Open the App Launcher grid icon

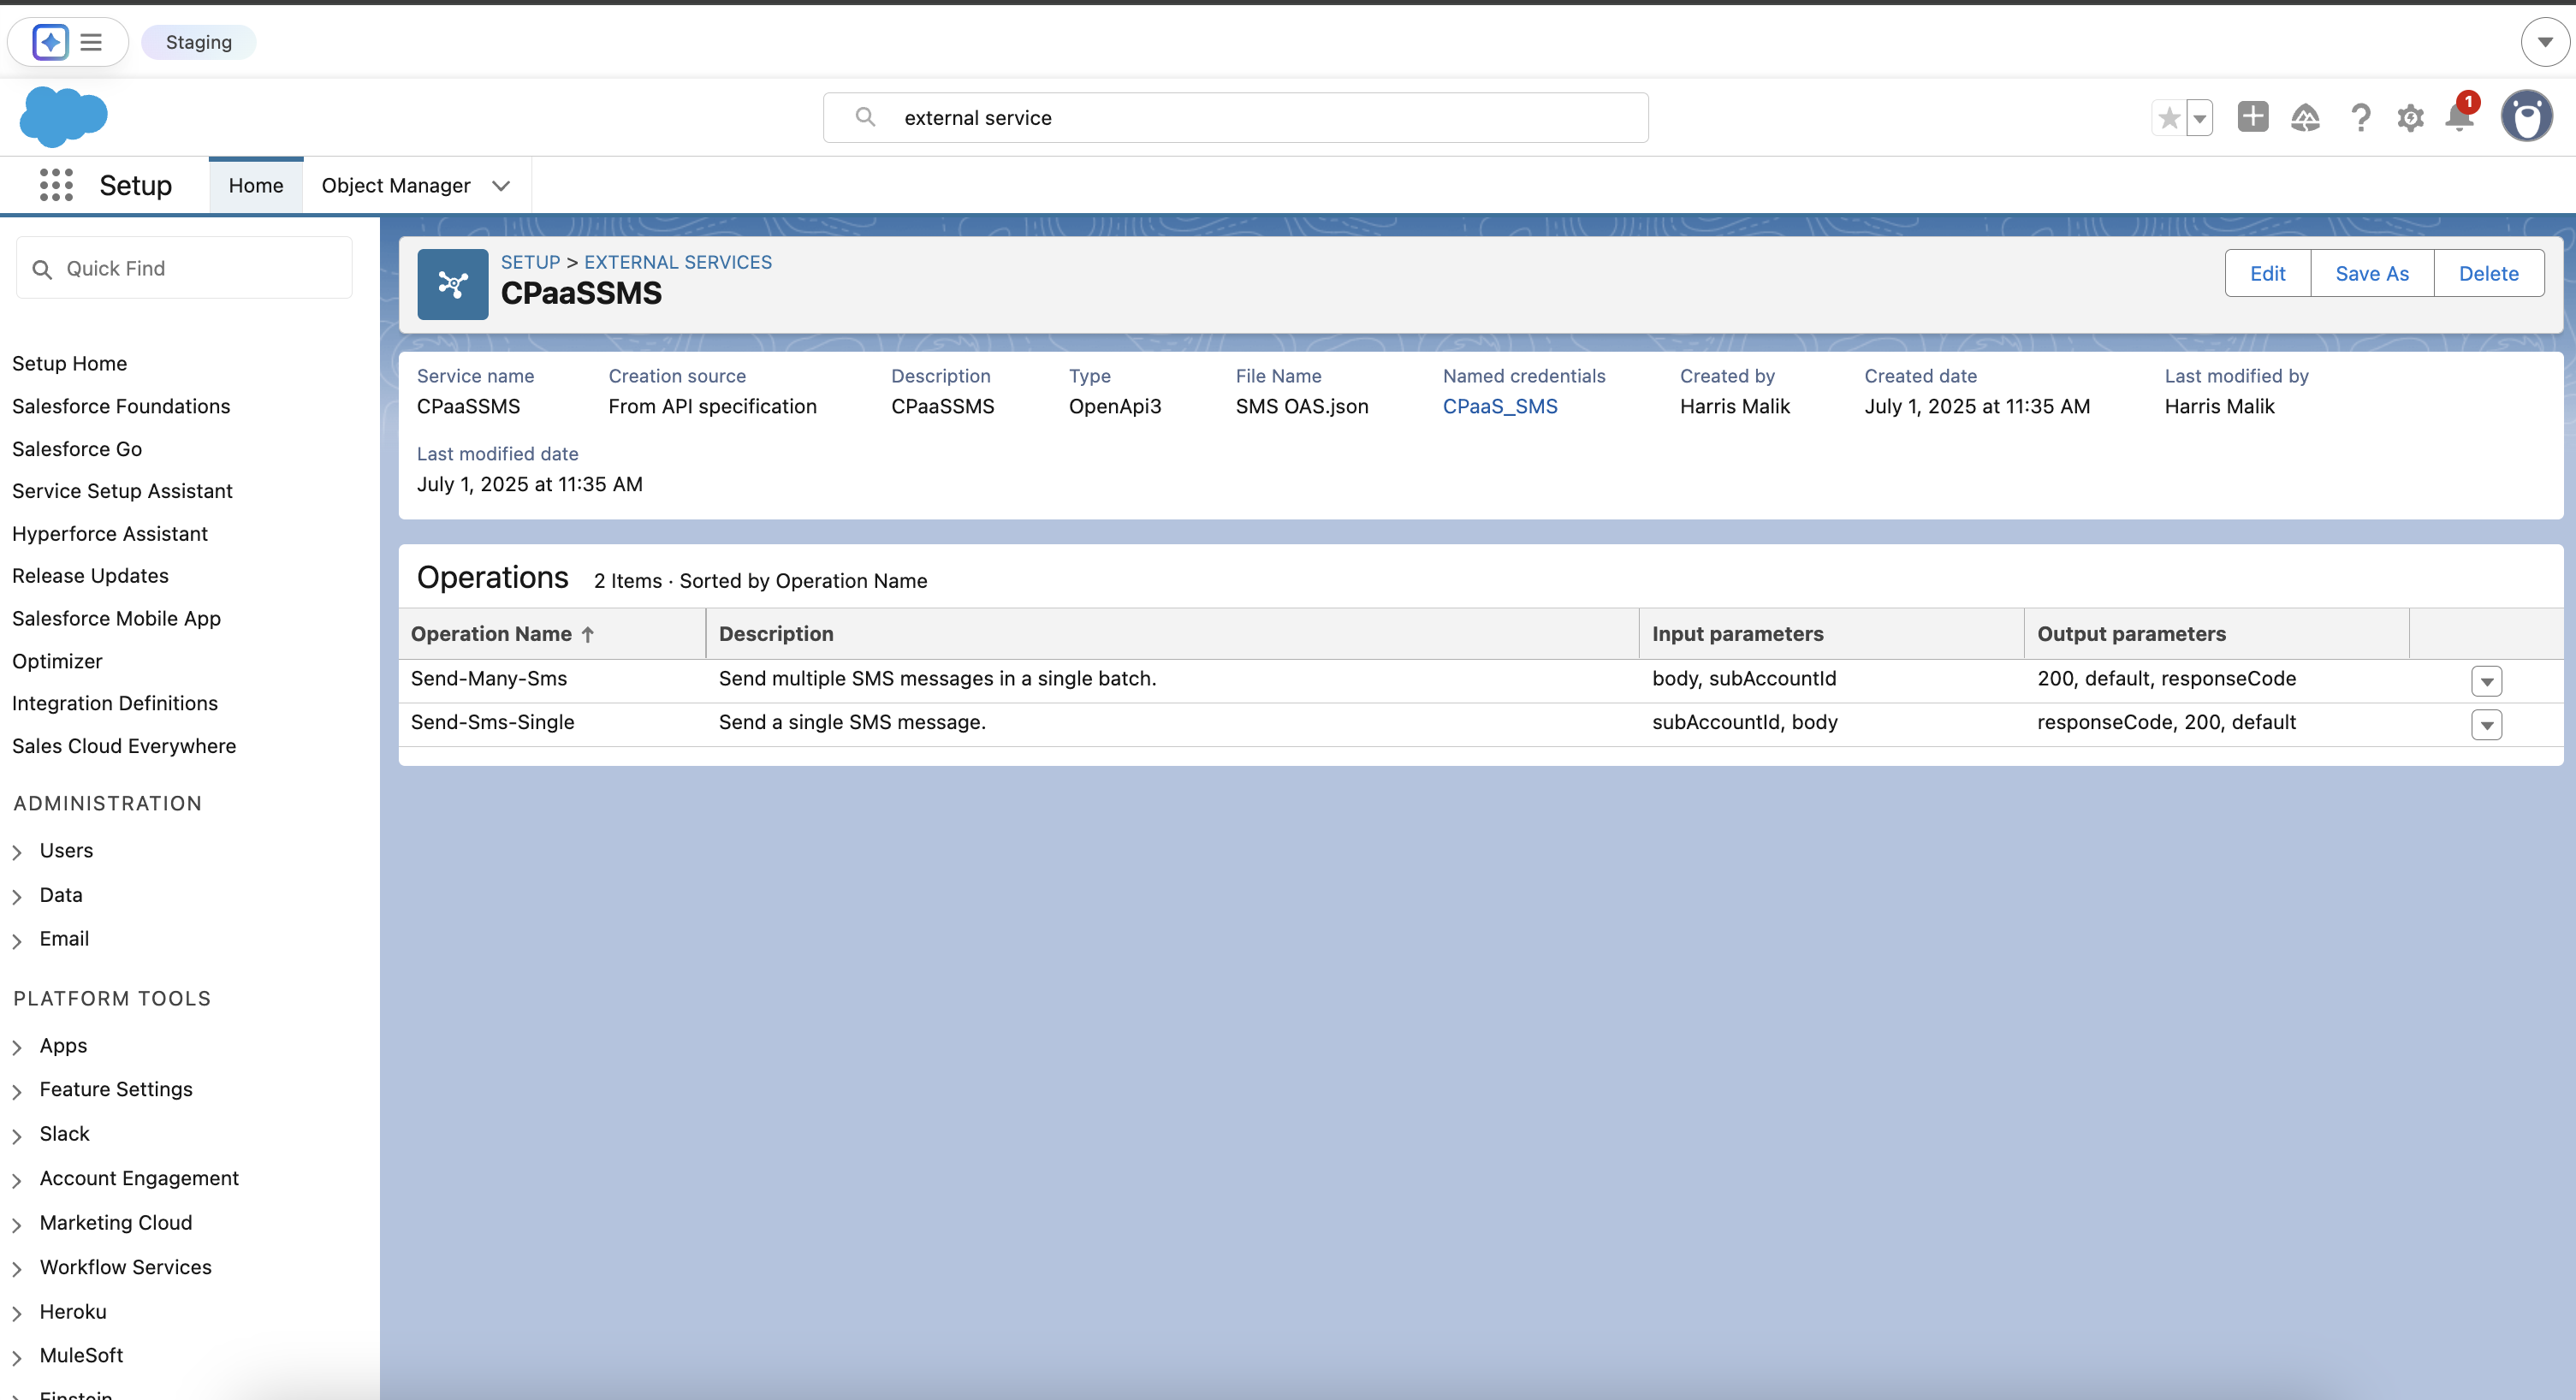pos(56,185)
